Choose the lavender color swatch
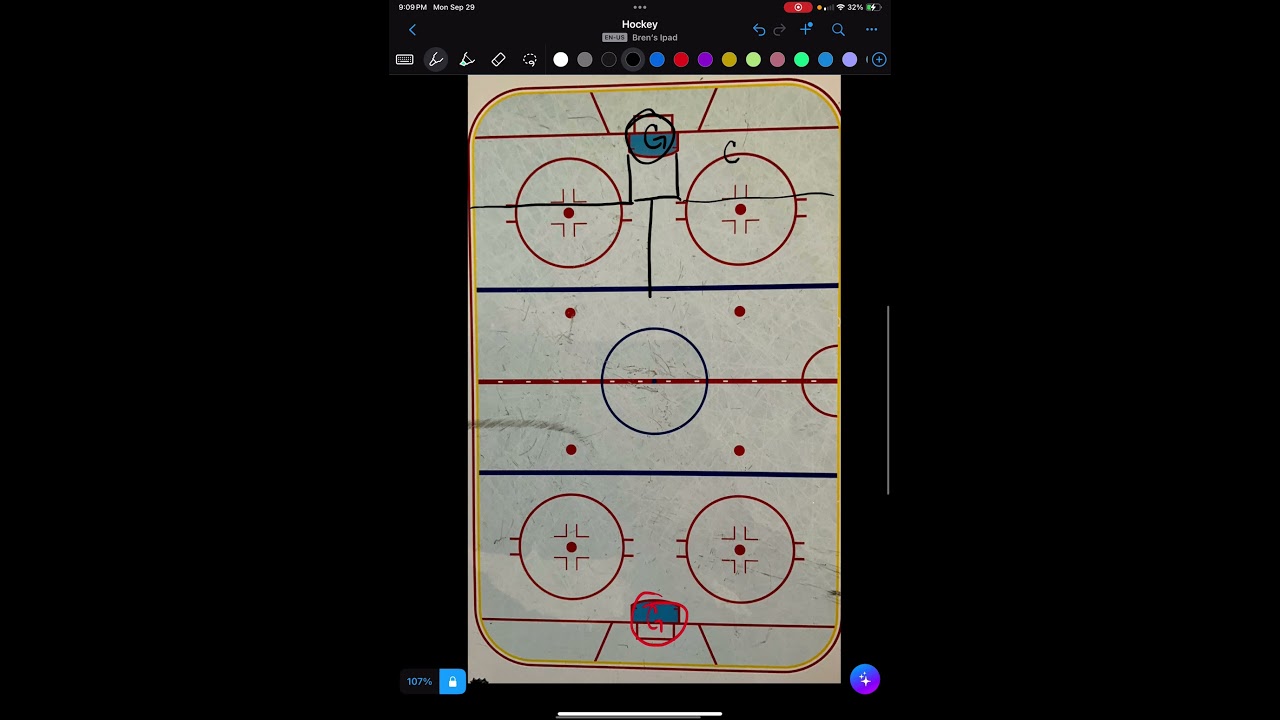1280x720 pixels. tap(849, 60)
